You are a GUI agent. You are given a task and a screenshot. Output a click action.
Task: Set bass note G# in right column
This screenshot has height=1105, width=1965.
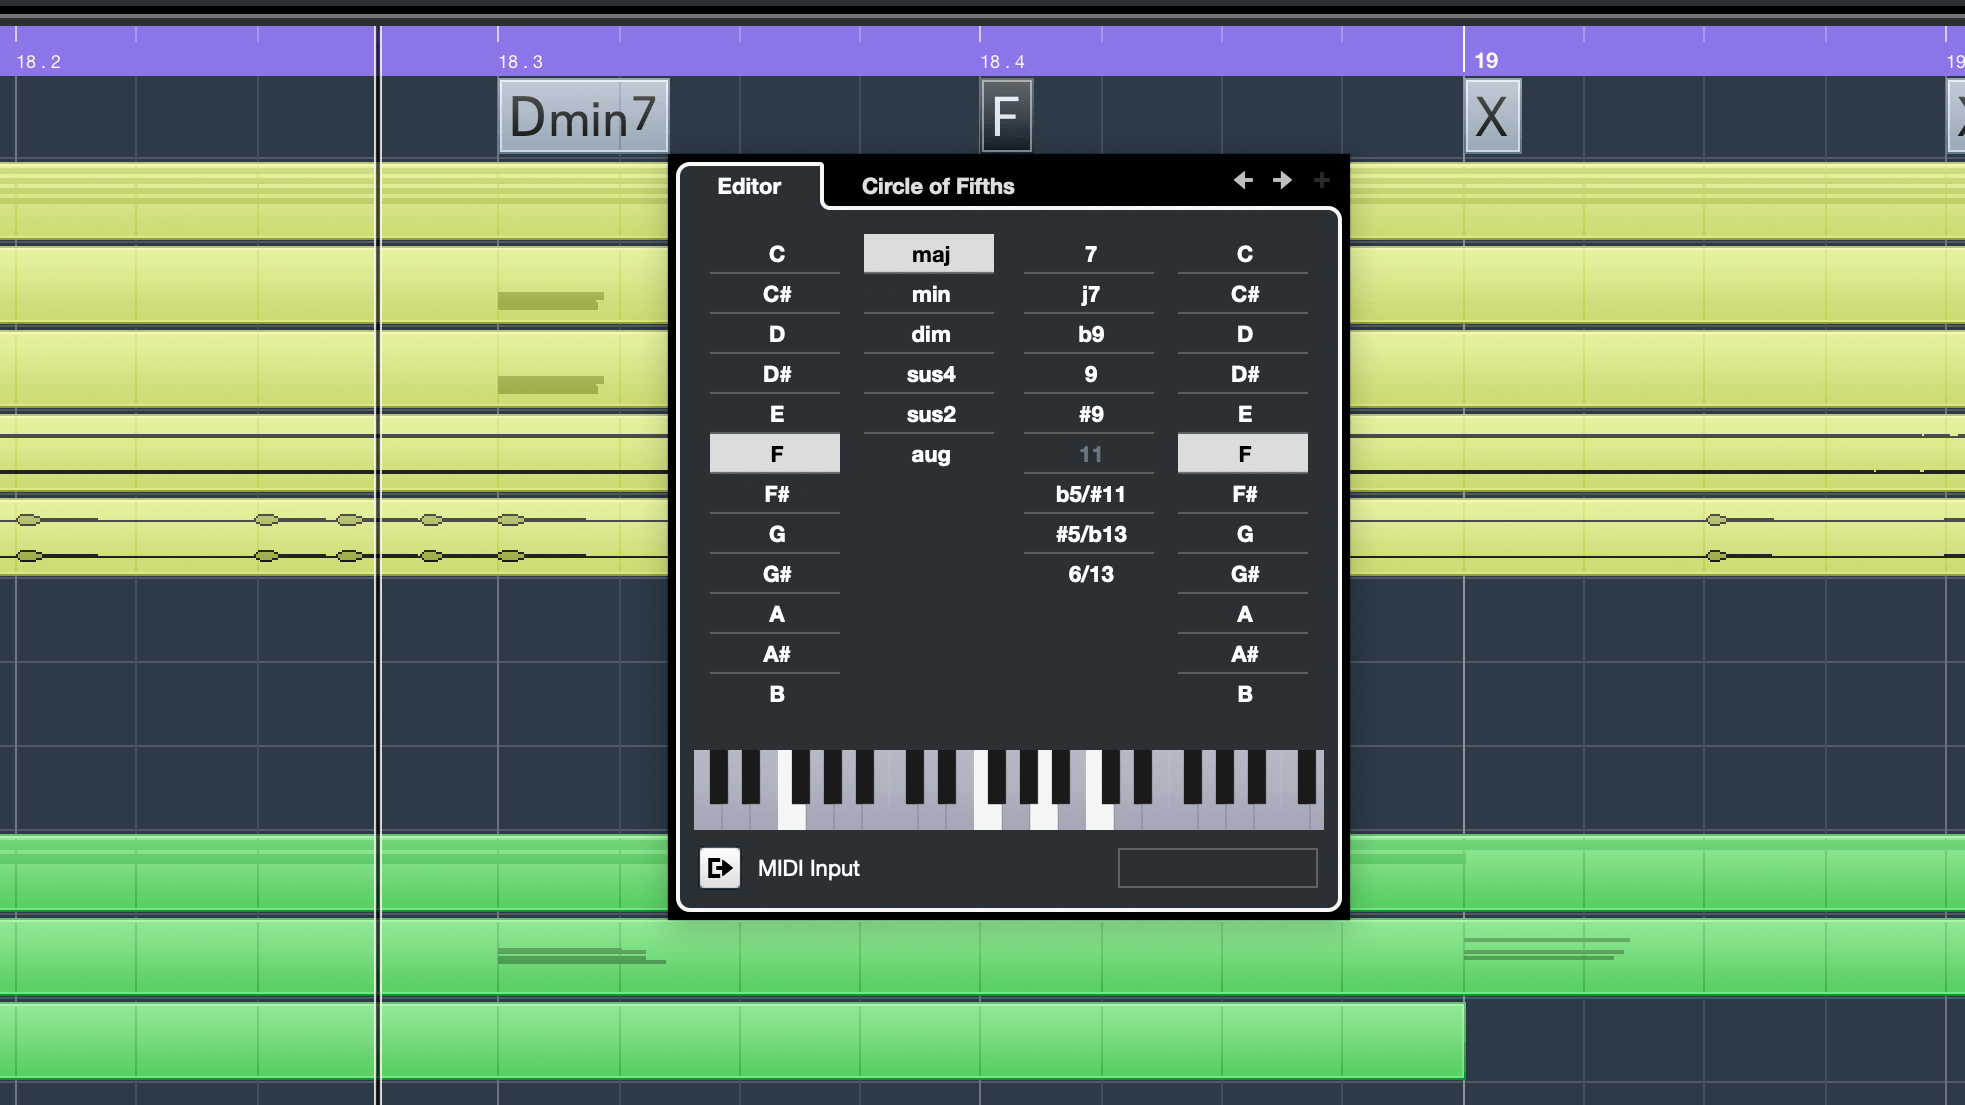pyautogui.click(x=1244, y=574)
